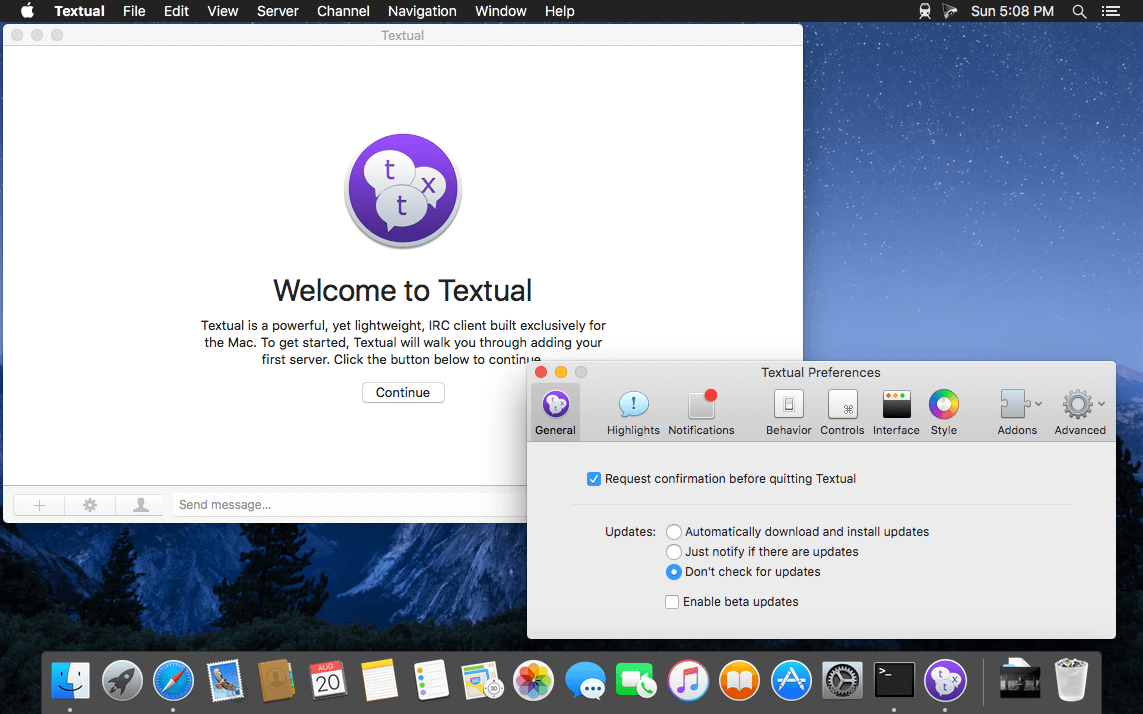This screenshot has height=714, width=1143.
Task: Open Terminal from the dock
Action: (x=894, y=681)
